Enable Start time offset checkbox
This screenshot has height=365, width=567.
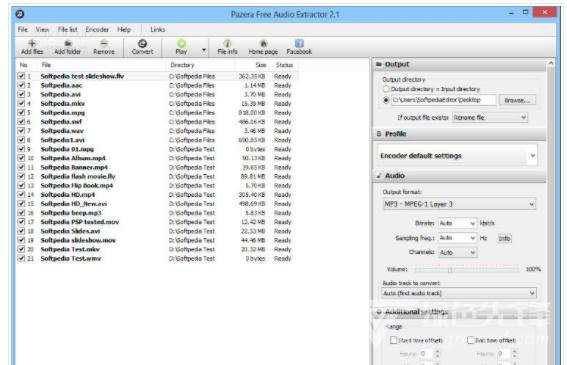(x=393, y=340)
